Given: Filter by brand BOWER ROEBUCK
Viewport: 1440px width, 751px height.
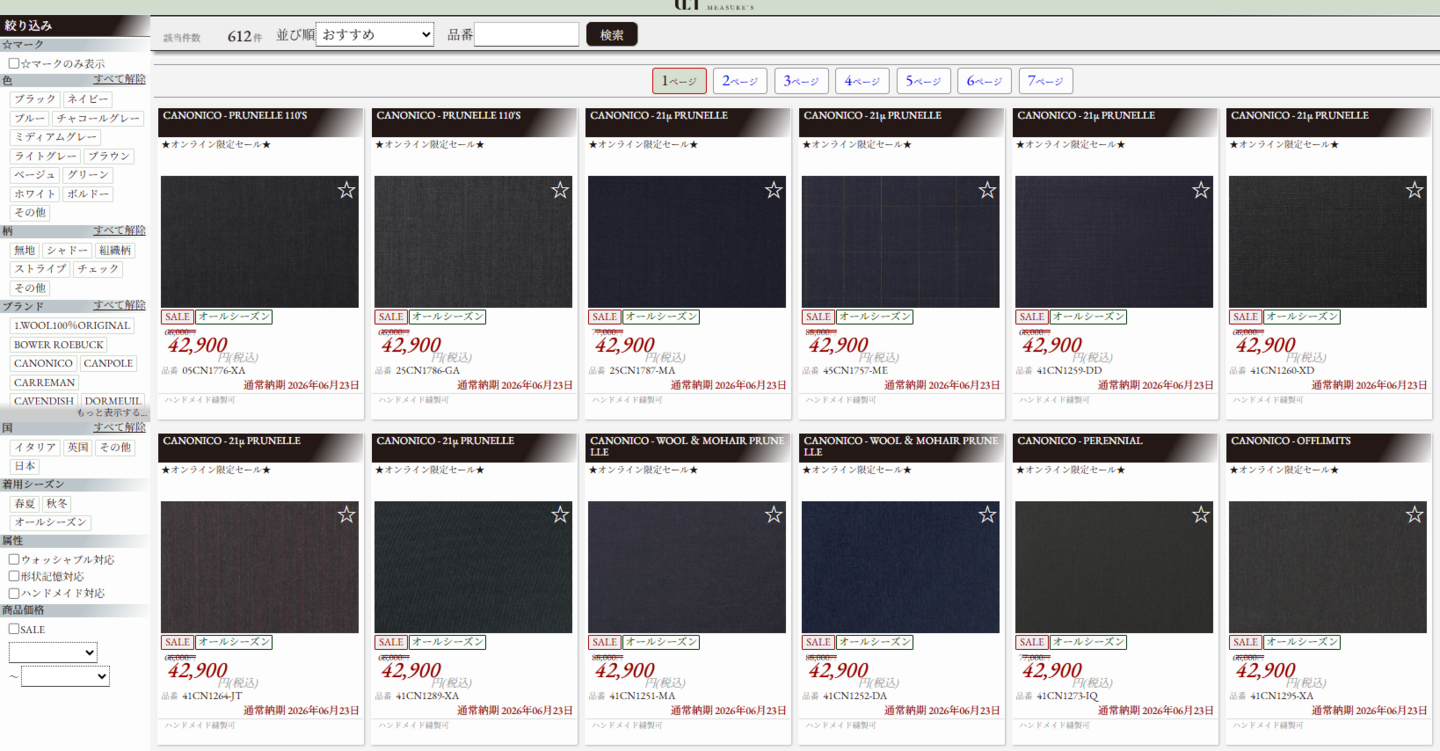Looking at the screenshot, I should (59, 345).
